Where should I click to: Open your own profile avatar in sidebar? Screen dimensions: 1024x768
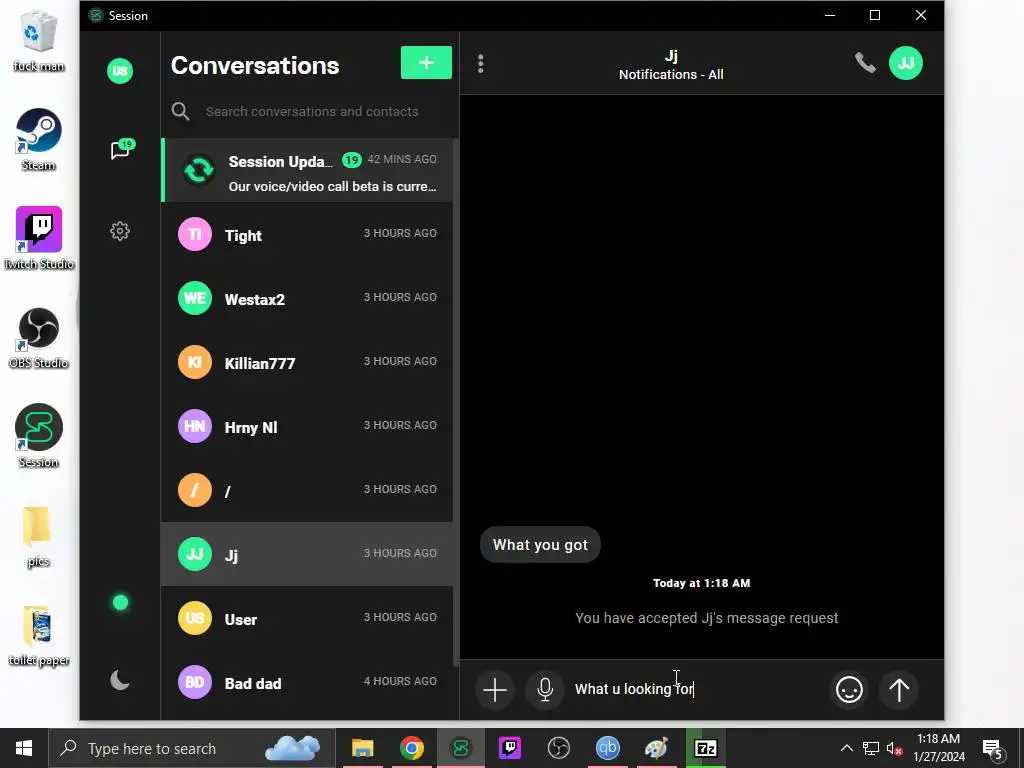coord(120,71)
